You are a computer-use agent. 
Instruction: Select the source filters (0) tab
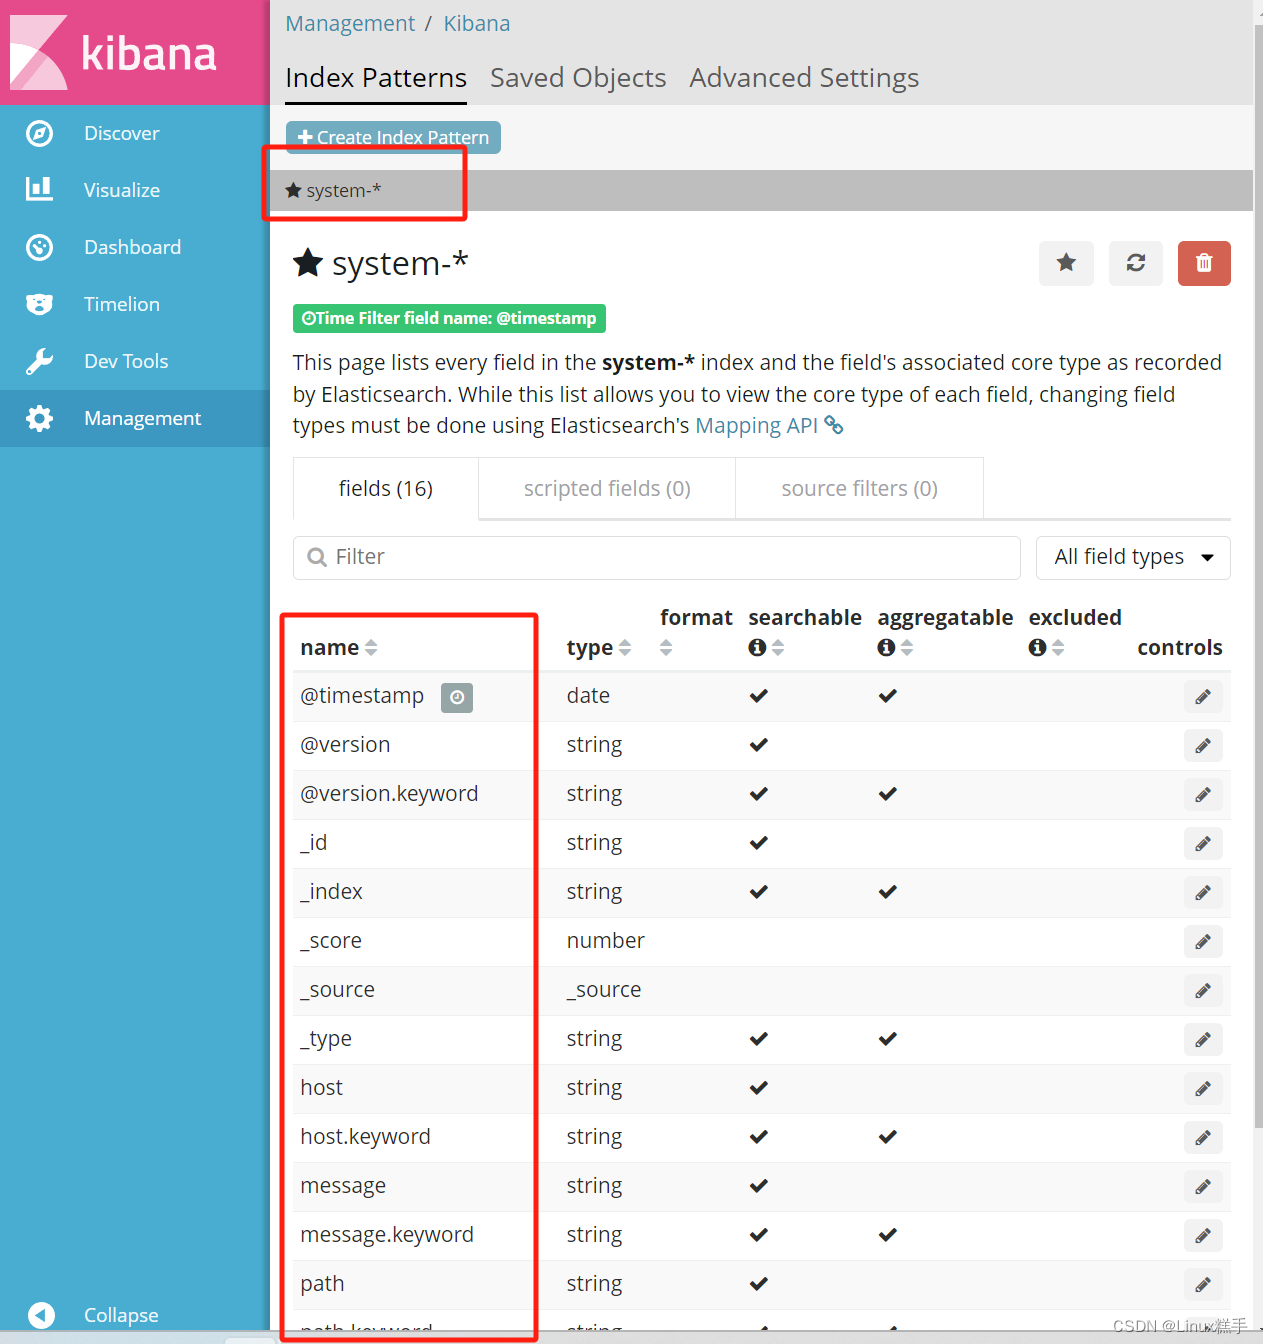(859, 489)
